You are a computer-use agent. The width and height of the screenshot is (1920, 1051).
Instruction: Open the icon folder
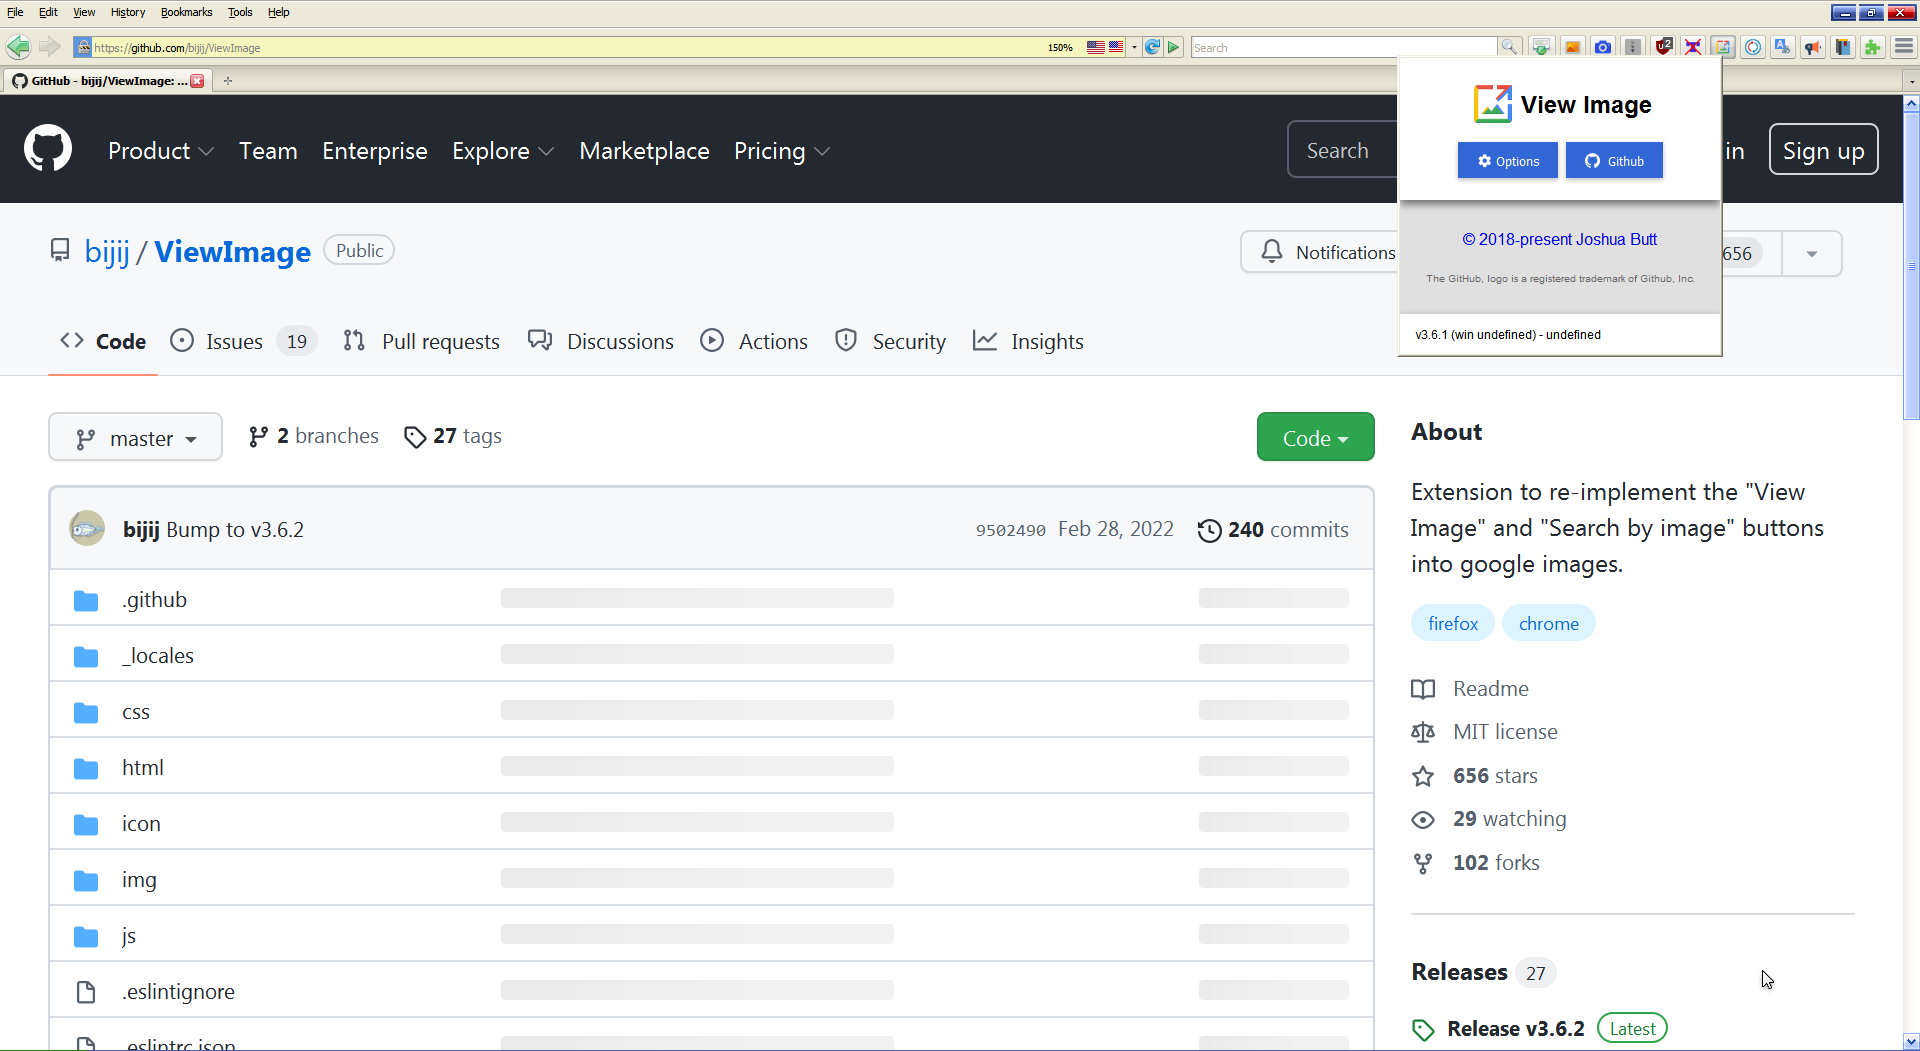click(x=141, y=823)
